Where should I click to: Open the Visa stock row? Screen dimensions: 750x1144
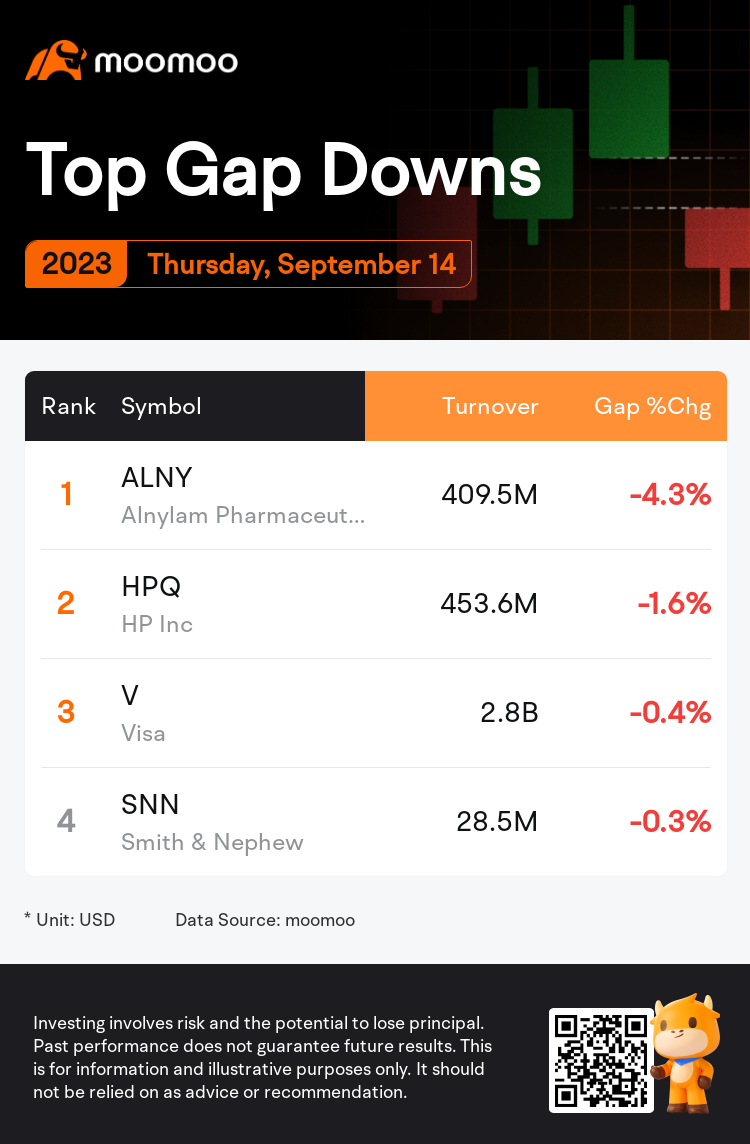376,713
